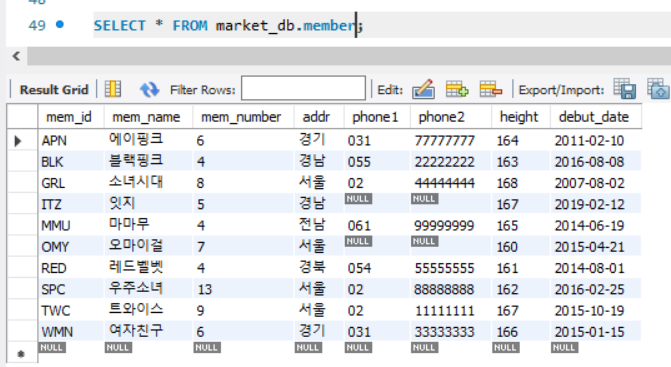Image resolution: width=671 pixels, height=367 pixels.
Task: Sort by phone1 column header
Action: point(377,117)
